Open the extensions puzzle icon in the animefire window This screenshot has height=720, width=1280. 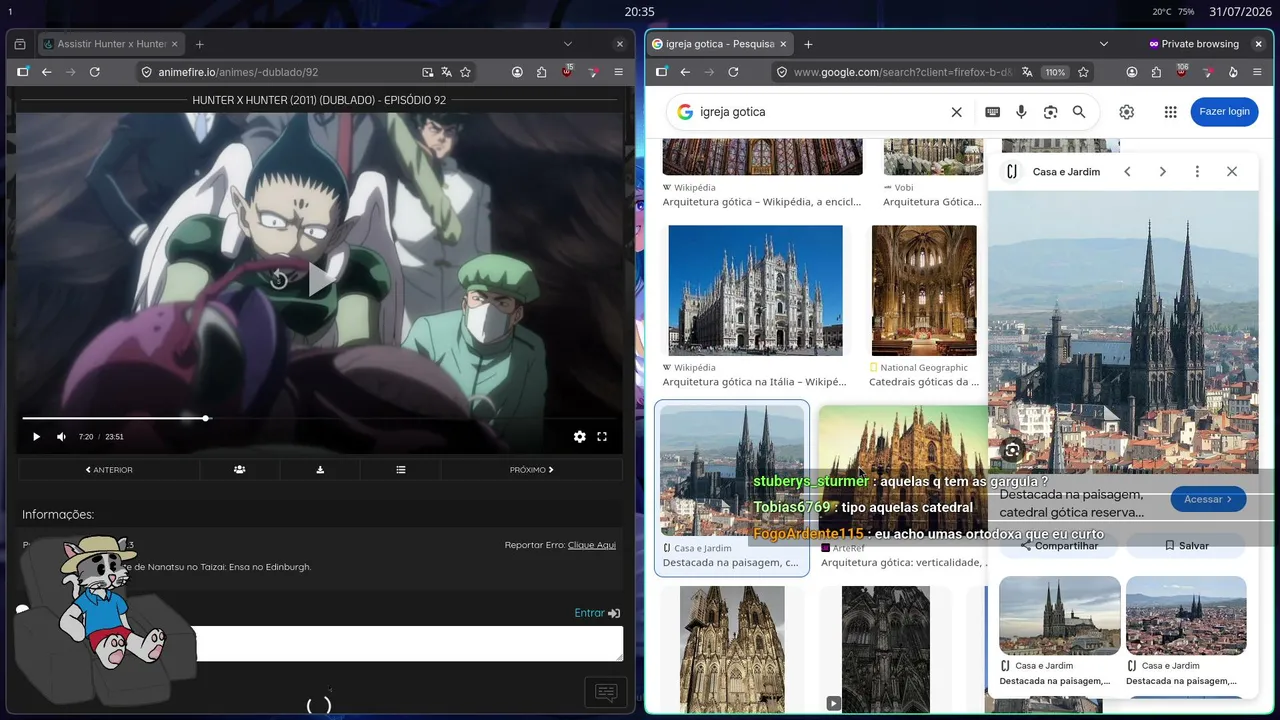[x=542, y=72]
